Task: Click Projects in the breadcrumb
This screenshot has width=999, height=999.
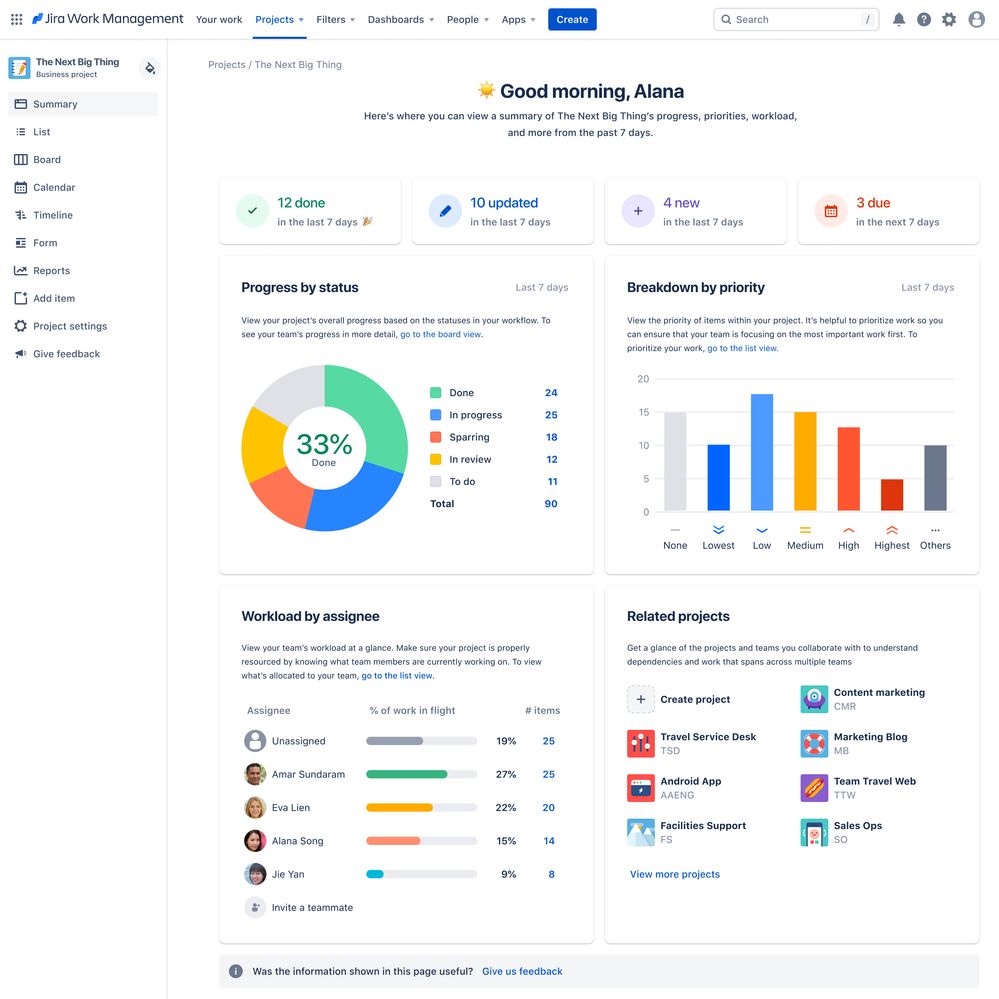Action: click(226, 64)
